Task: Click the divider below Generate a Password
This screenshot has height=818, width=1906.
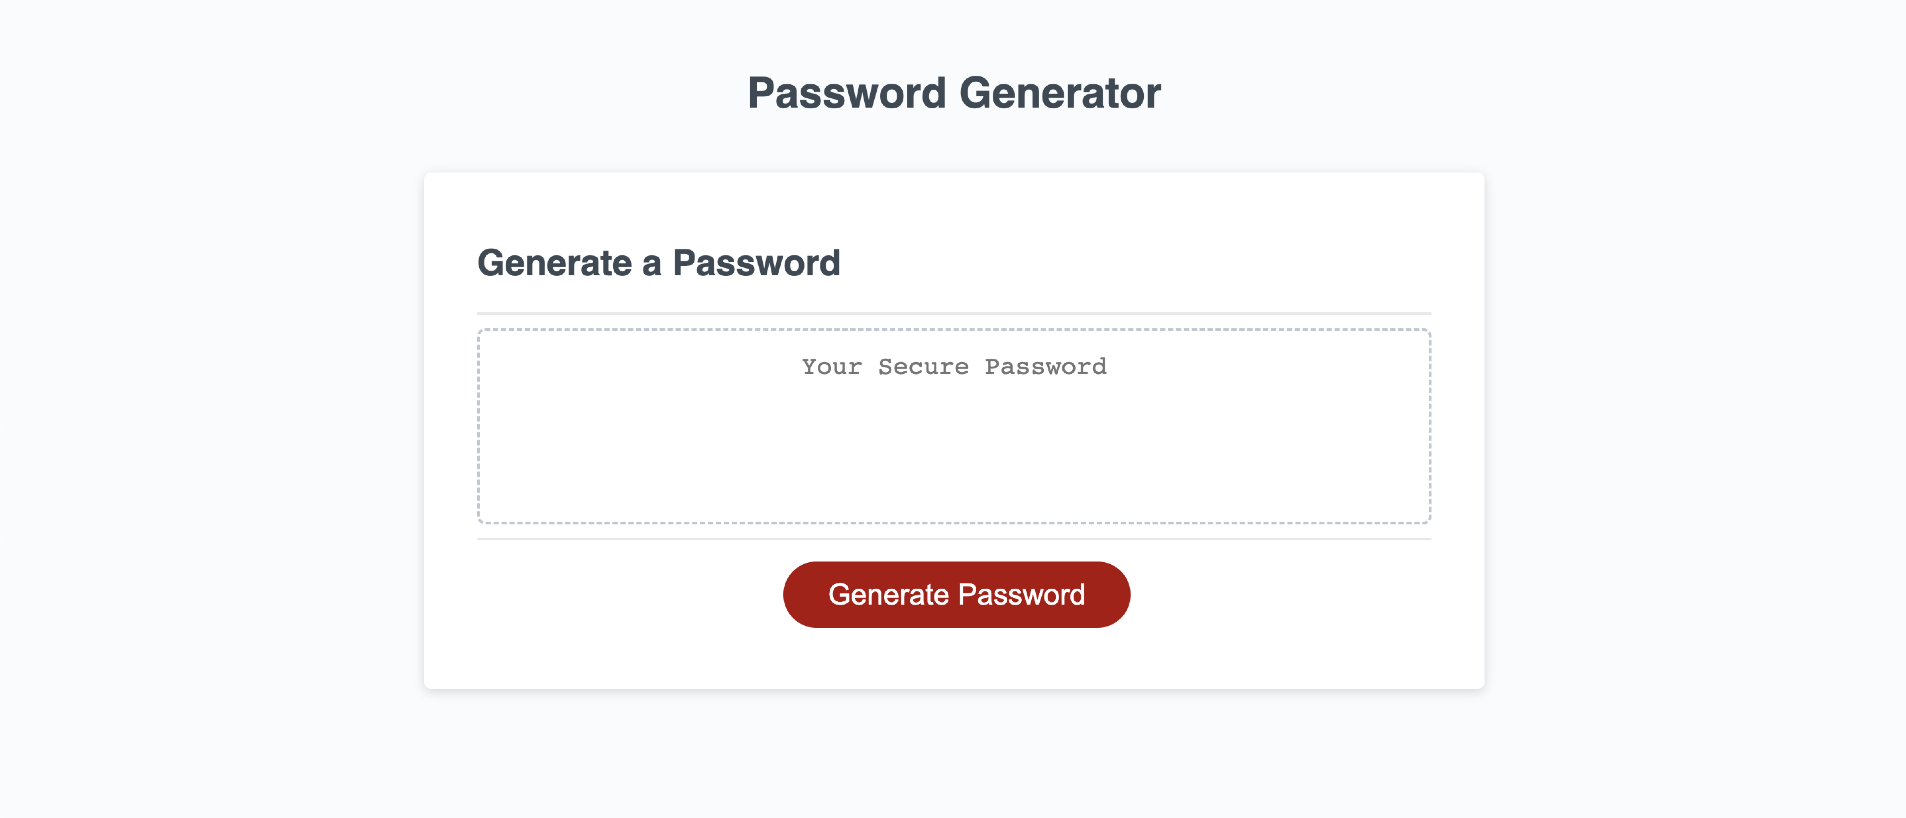Action: click(x=953, y=311)
